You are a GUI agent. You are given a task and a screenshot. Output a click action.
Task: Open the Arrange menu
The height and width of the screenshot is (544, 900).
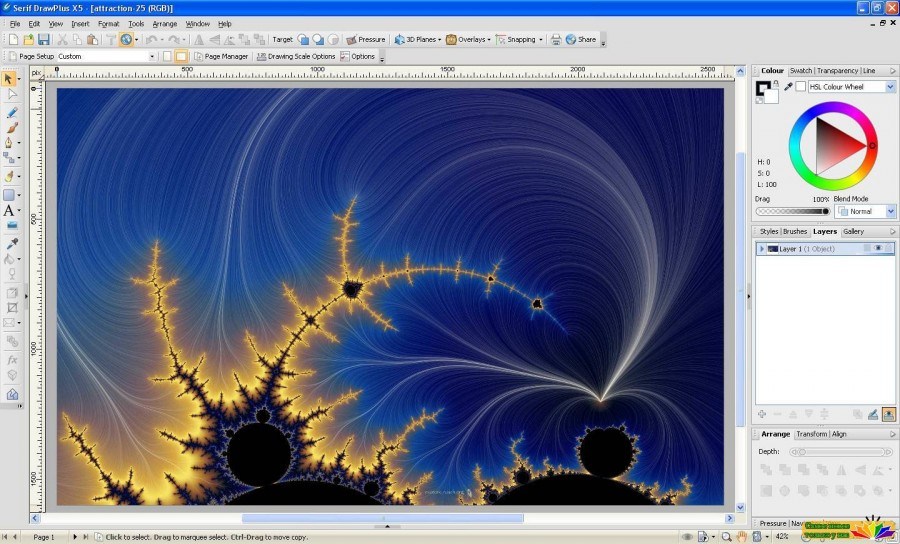tap(165, 24)
